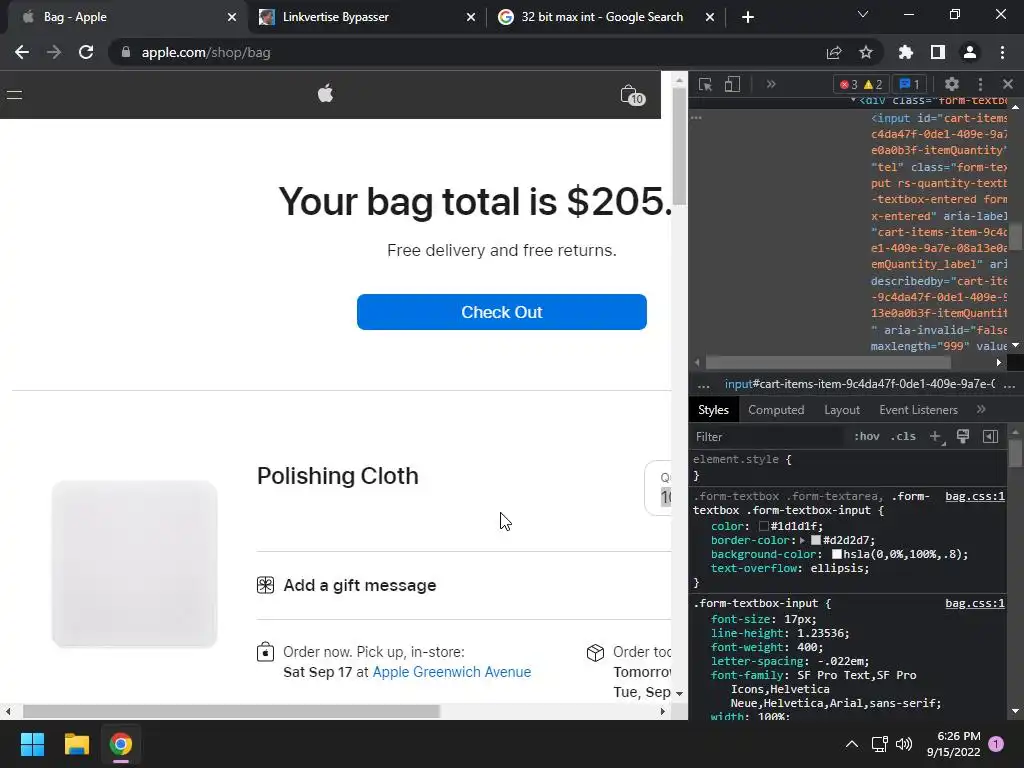Click the page horizontal scrollbar
The height and width of the screenshot is (768, 1024).
(x=231, y=711)
